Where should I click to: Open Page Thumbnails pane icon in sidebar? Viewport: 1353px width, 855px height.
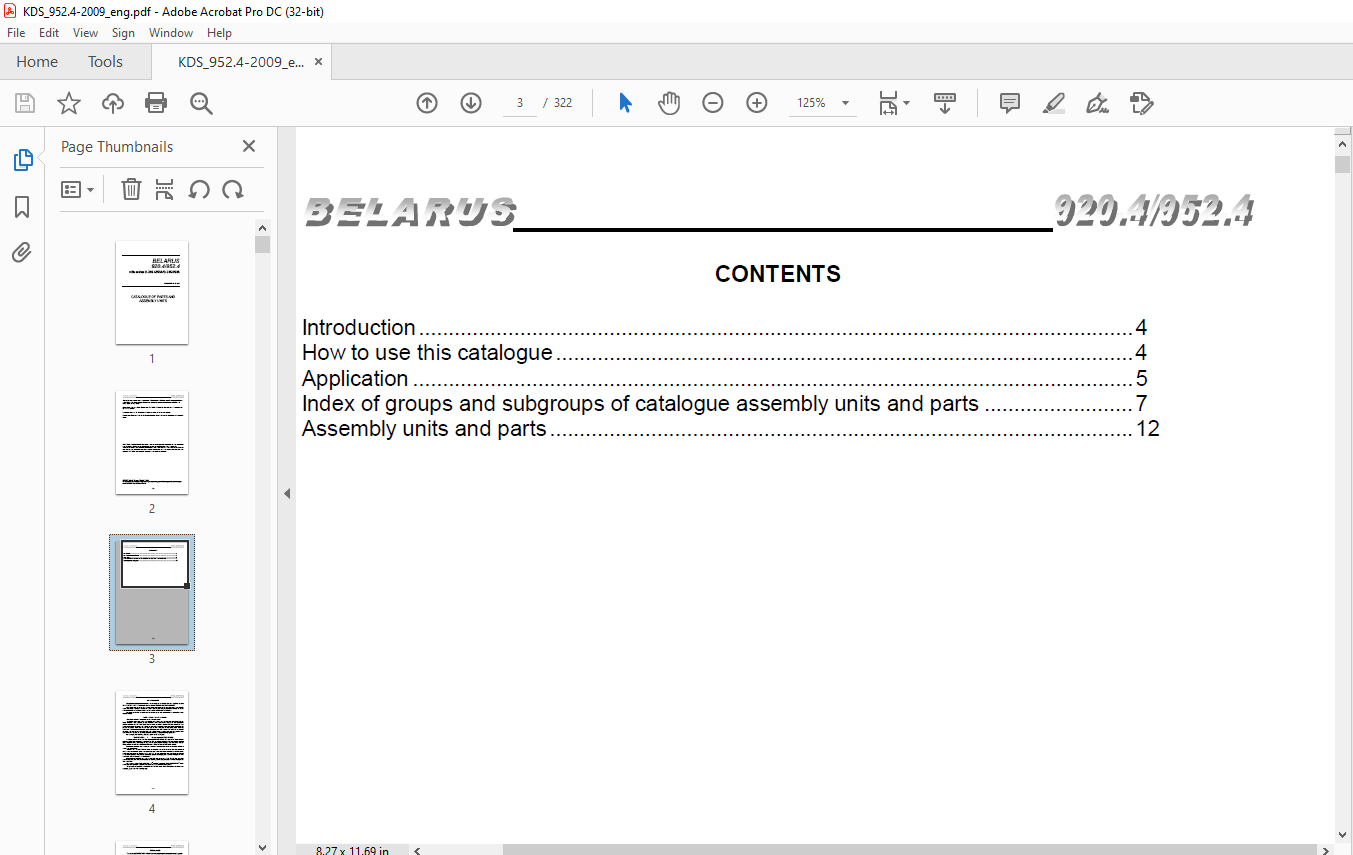tap(22, 160)
